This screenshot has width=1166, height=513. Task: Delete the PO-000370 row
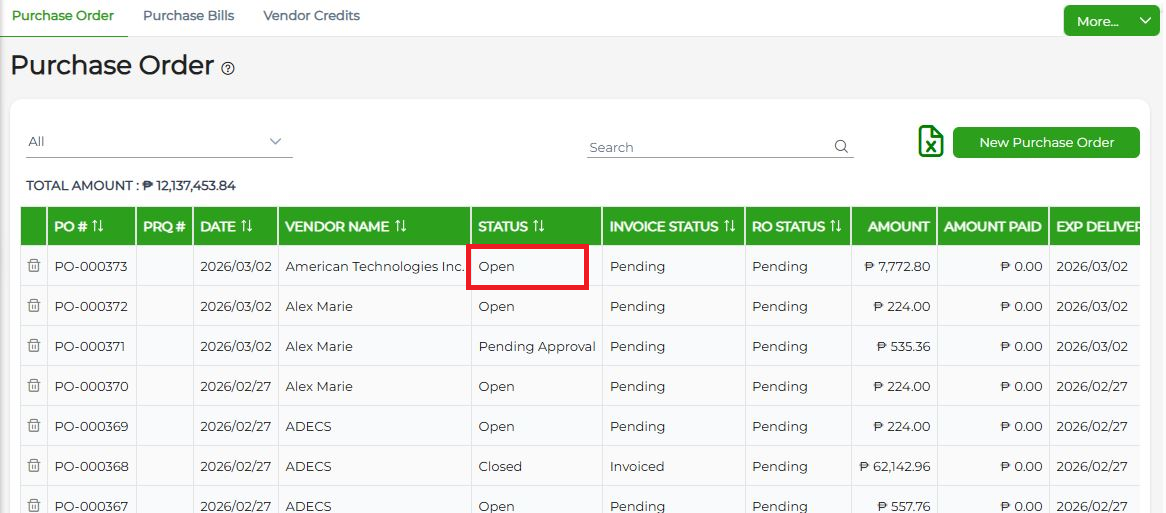[34, 386]
